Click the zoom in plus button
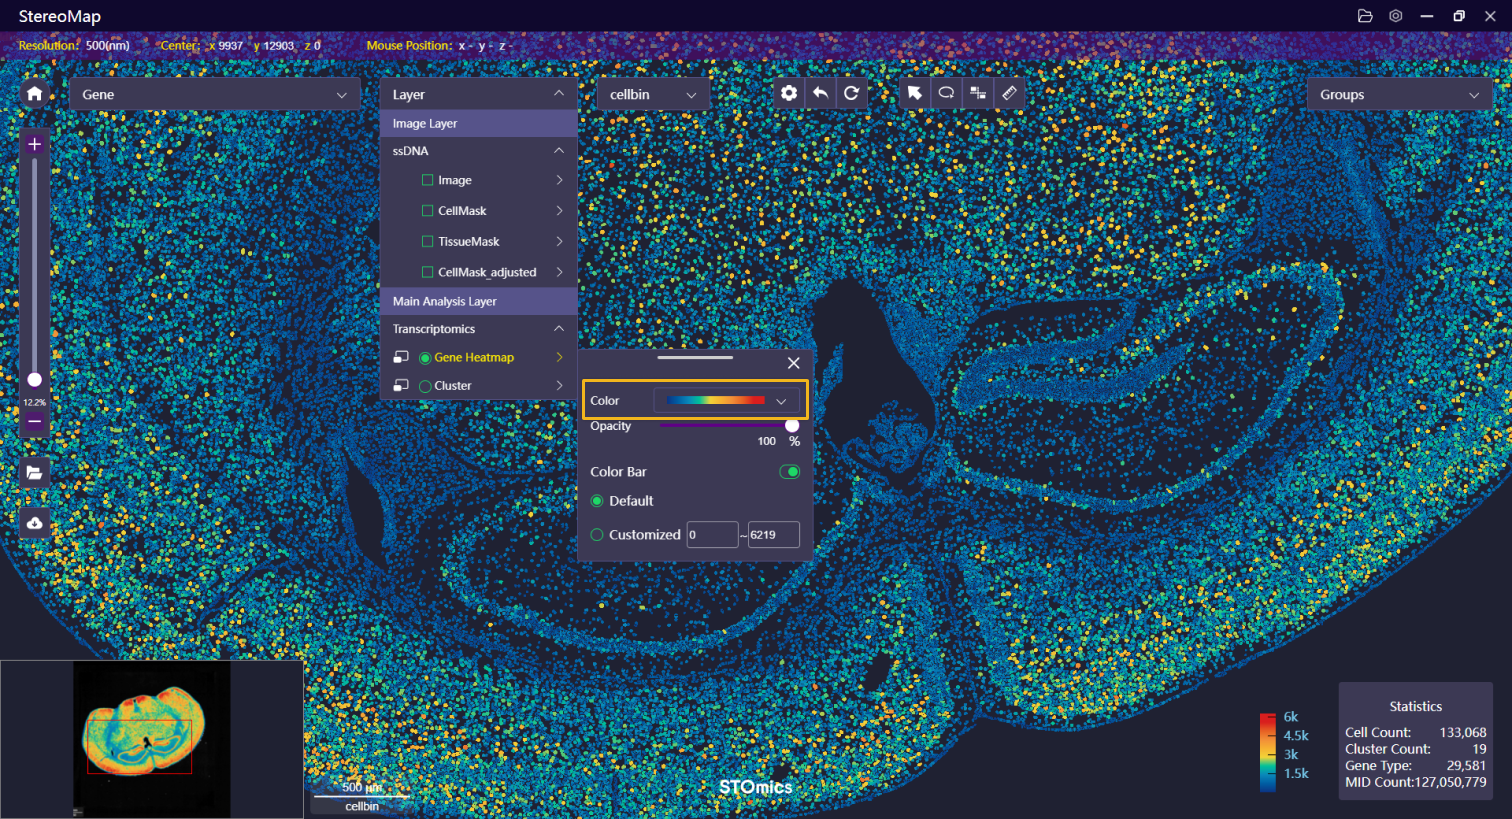Viewport: 1512px width, 819px height. [x=34, y=144]
